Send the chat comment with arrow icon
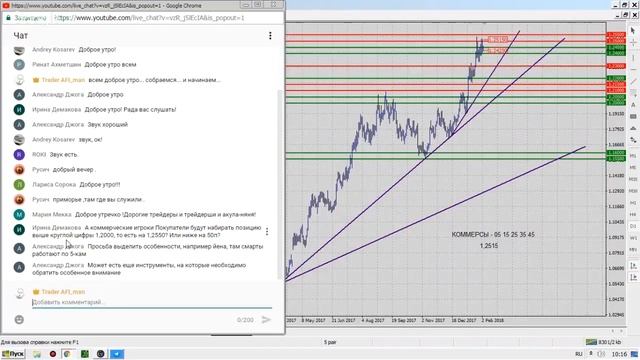 (x=266, y=320)
